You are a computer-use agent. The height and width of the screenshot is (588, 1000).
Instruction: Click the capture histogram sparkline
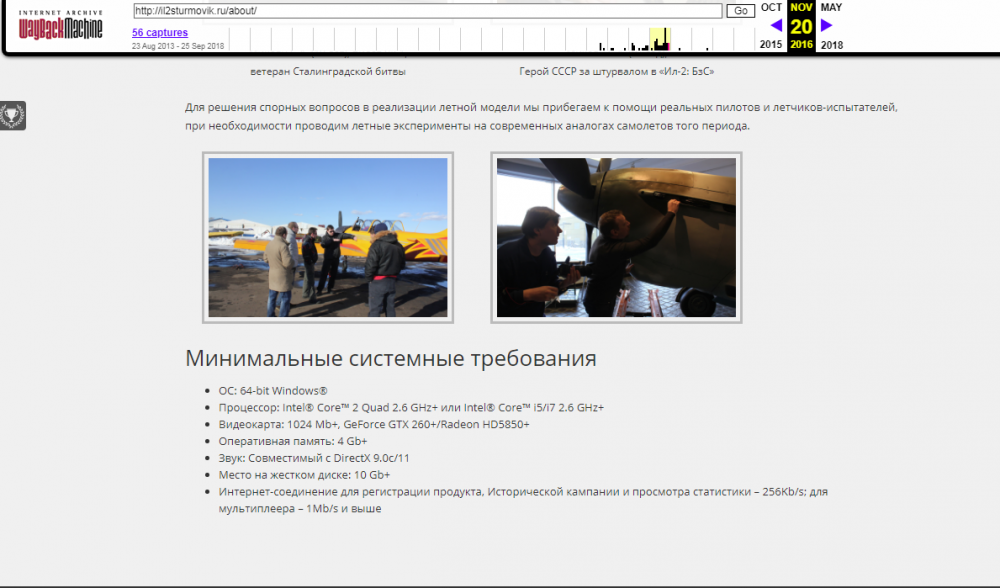pos(492,39)
